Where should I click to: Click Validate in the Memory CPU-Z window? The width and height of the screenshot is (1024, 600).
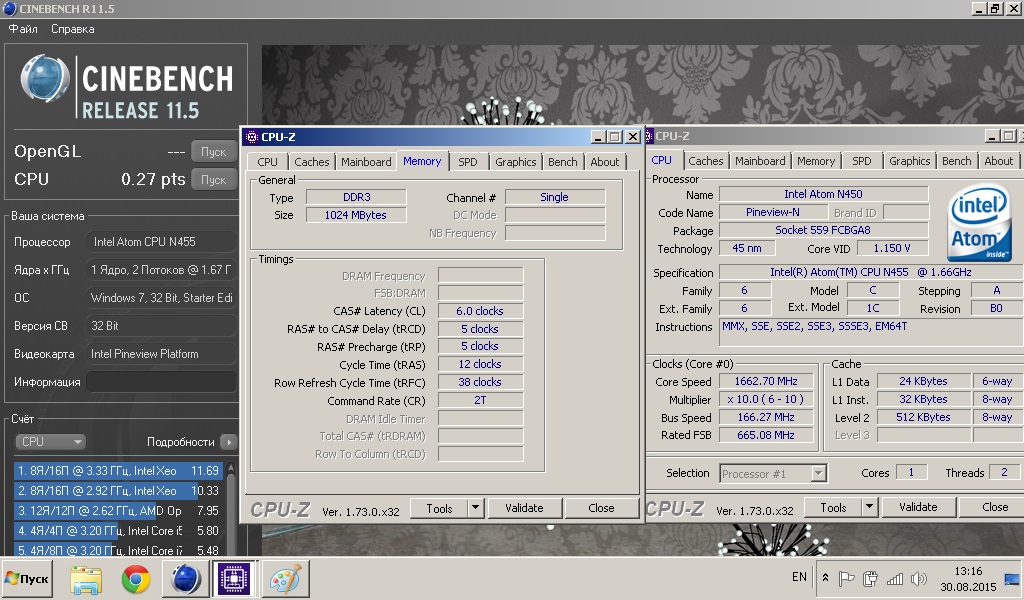click(524, 508)
